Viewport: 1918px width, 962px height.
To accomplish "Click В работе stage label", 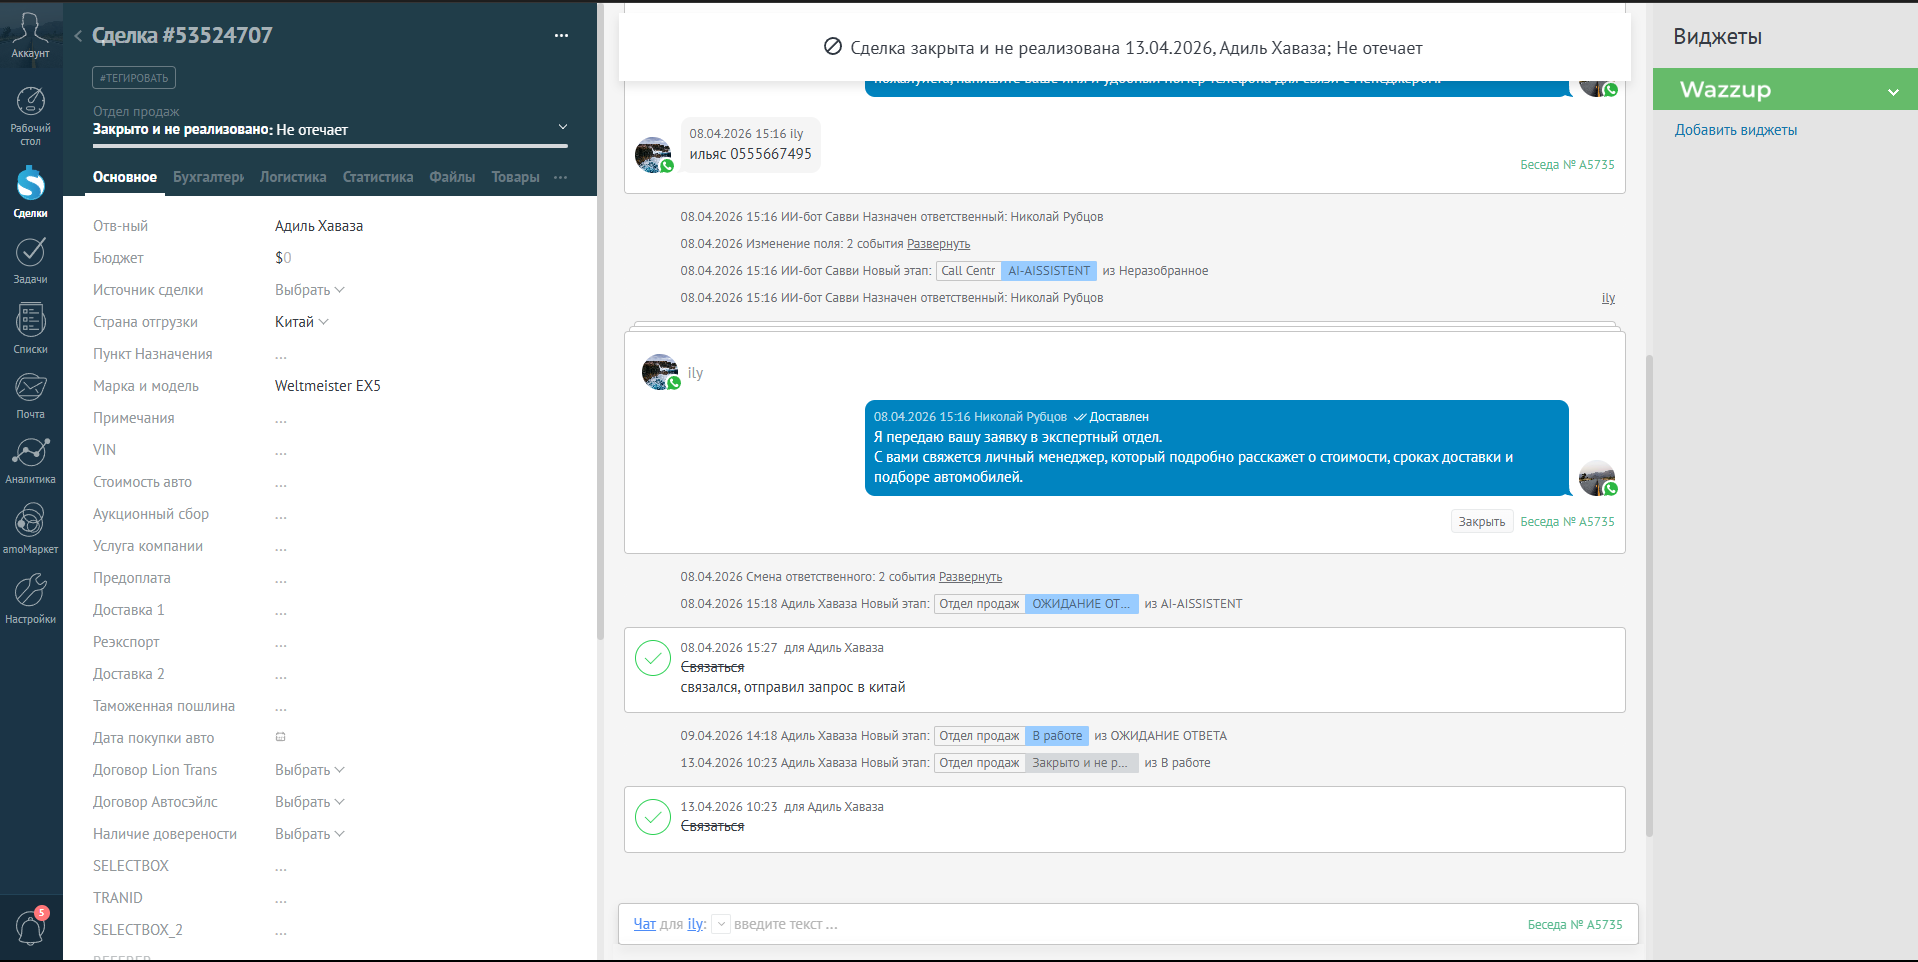I will click(1057, 736).
